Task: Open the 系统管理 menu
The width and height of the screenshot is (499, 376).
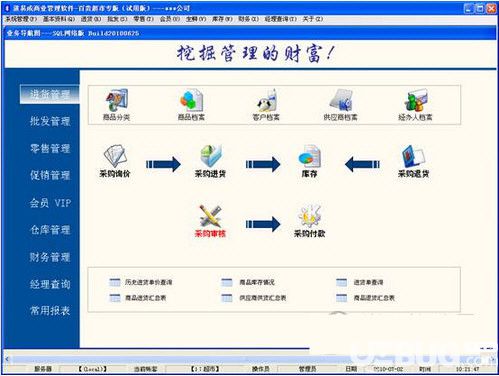Action: (x=21, y=19)
